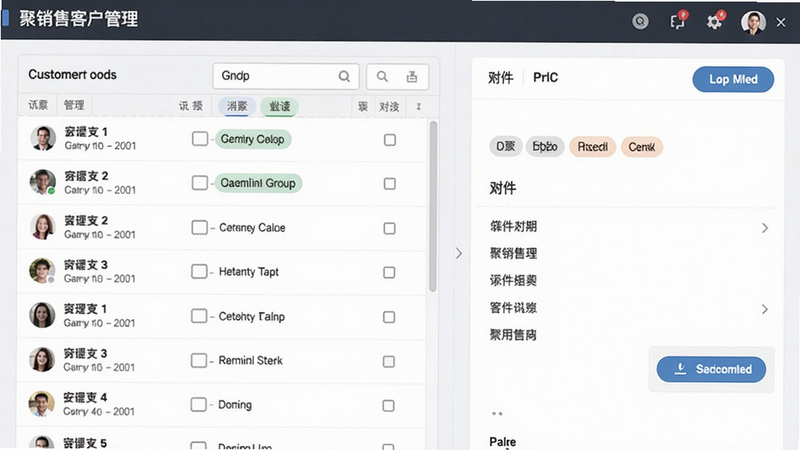Click the Gemiry Celop tag
The image size is (800, 450).
coord(253,139)
